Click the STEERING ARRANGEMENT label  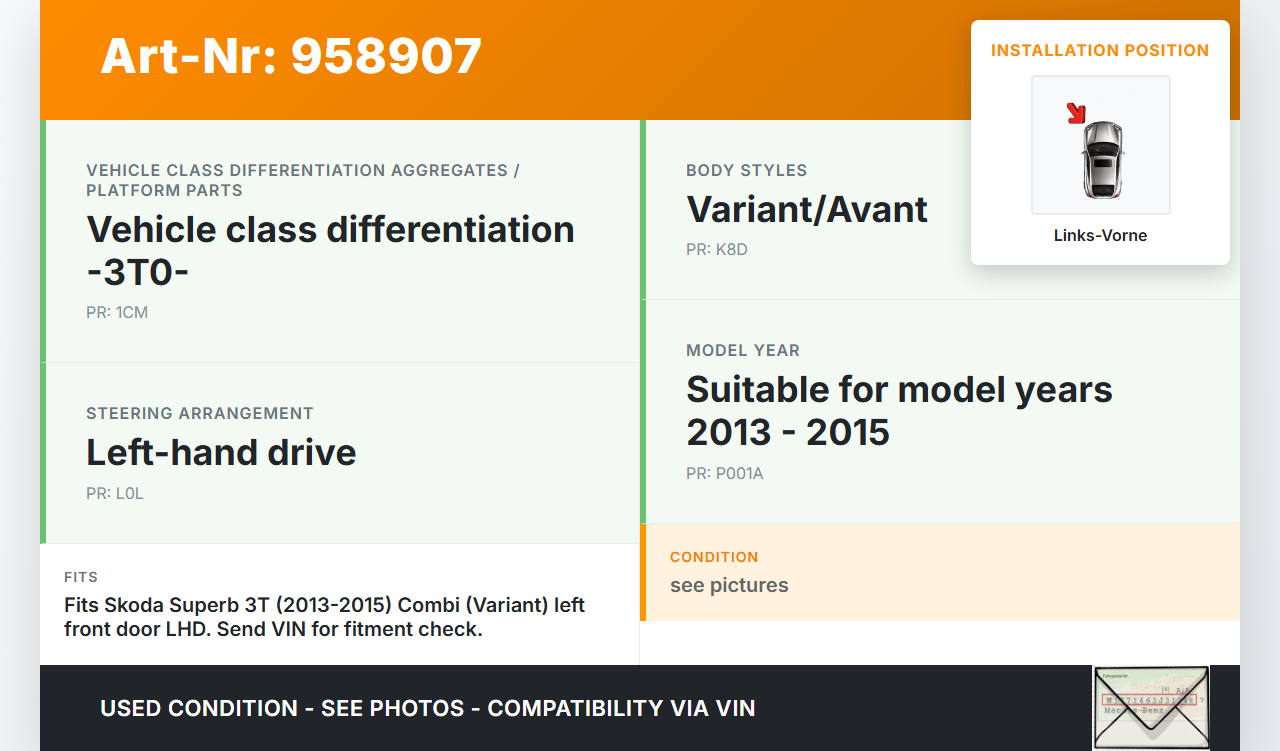point(200,413)
